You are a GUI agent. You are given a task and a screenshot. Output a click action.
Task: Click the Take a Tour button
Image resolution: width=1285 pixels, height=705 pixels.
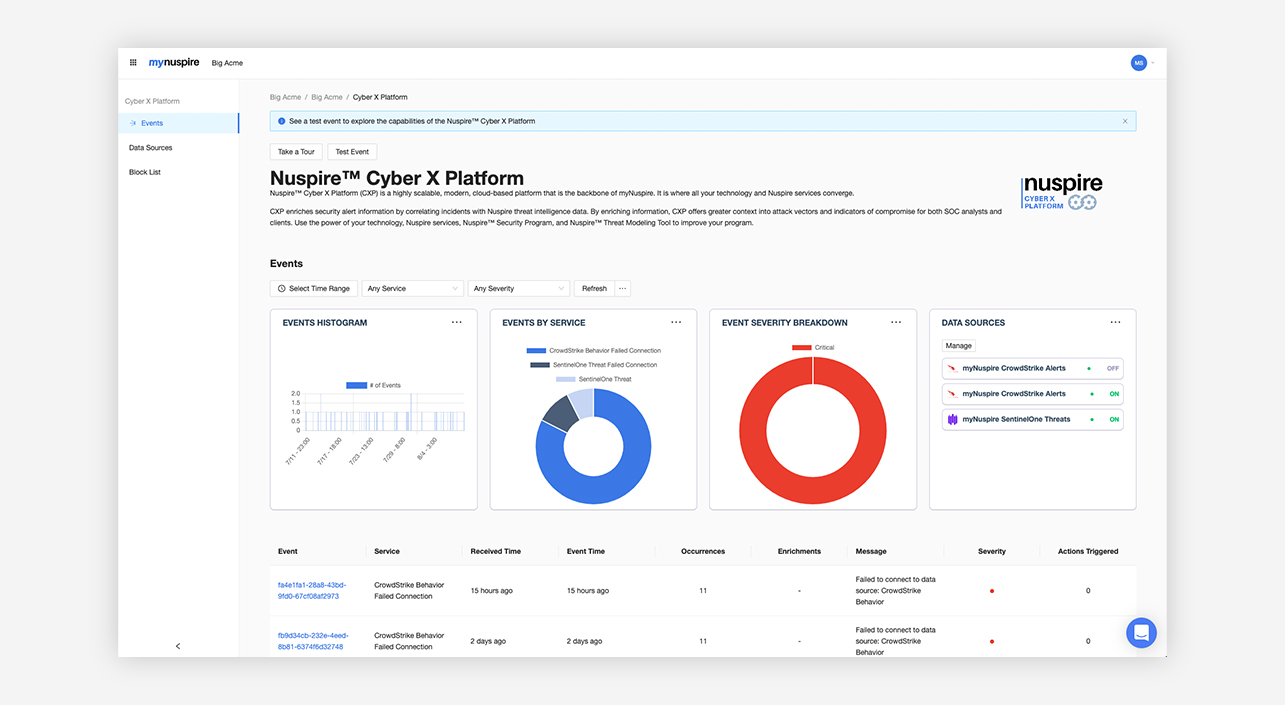tap(296, 152)
